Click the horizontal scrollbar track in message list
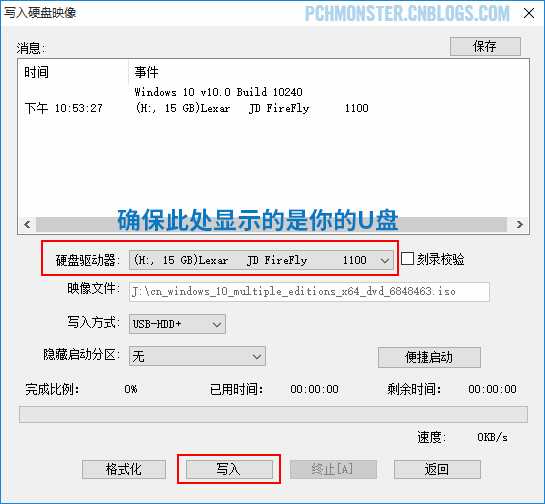 [271, 225]
